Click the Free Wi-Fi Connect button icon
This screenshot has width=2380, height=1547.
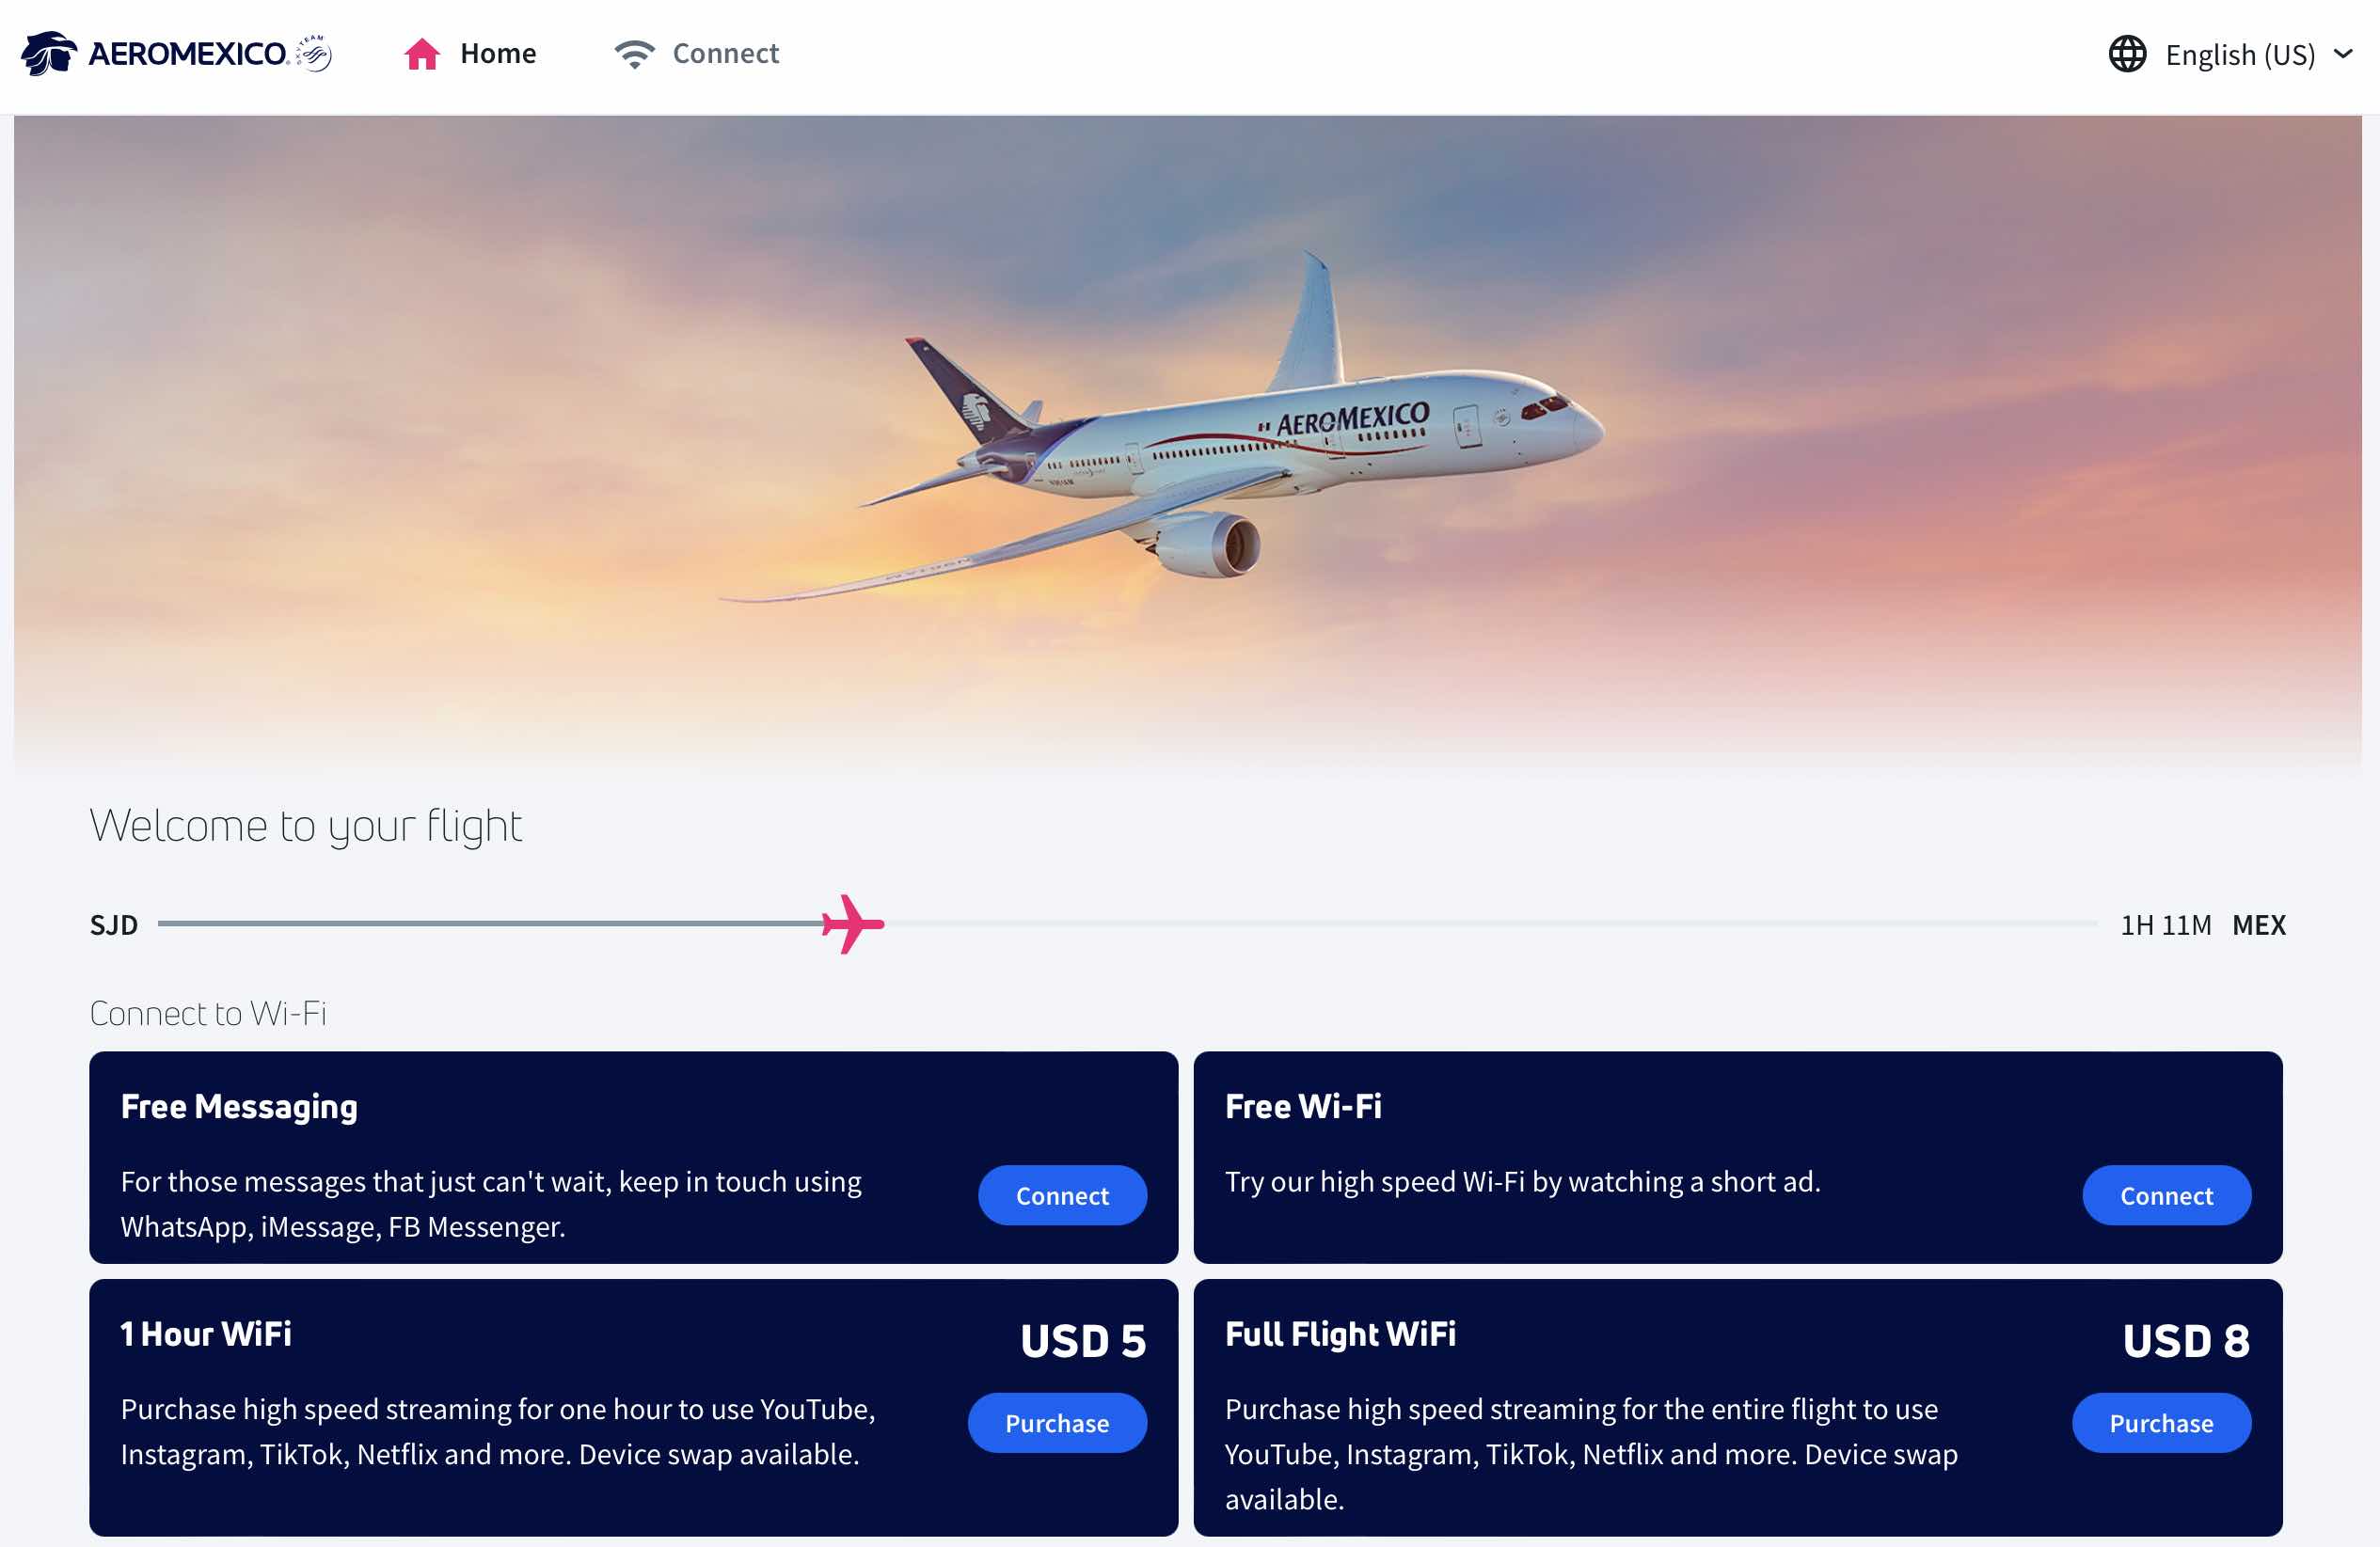click(2165, 1193)
